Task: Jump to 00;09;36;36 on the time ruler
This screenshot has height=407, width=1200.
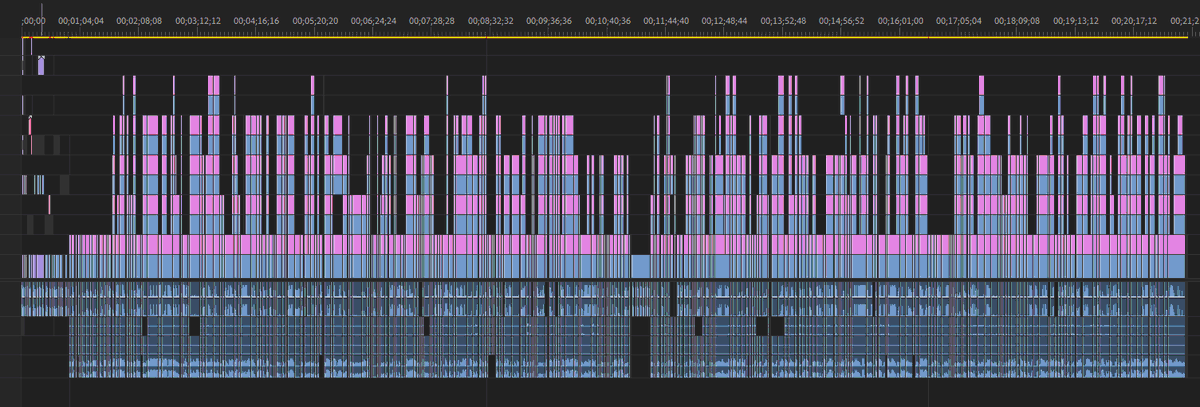Action: coord(550,20)
